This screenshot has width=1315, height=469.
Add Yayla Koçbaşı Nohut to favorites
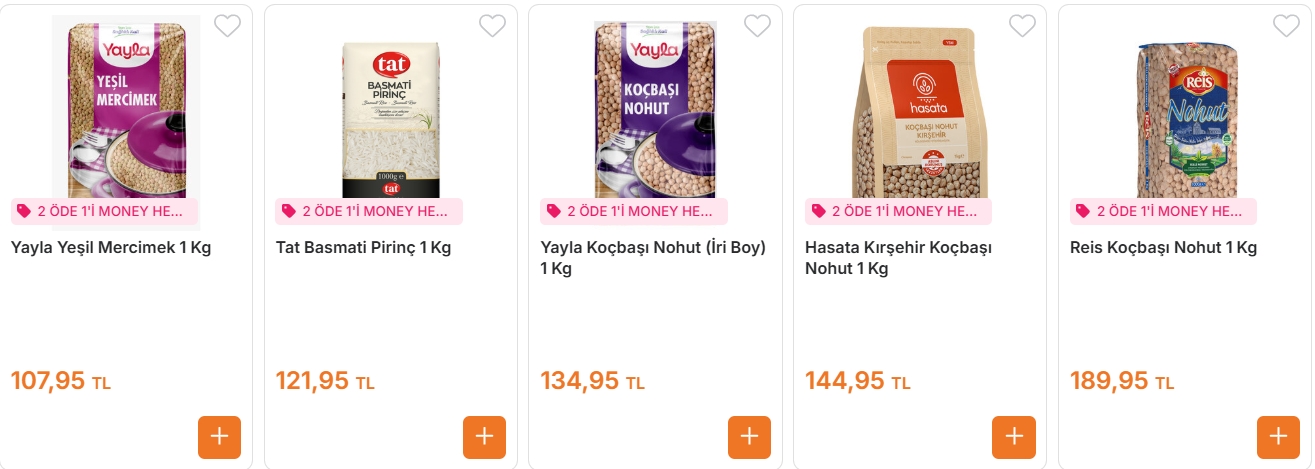pos(757,26)
